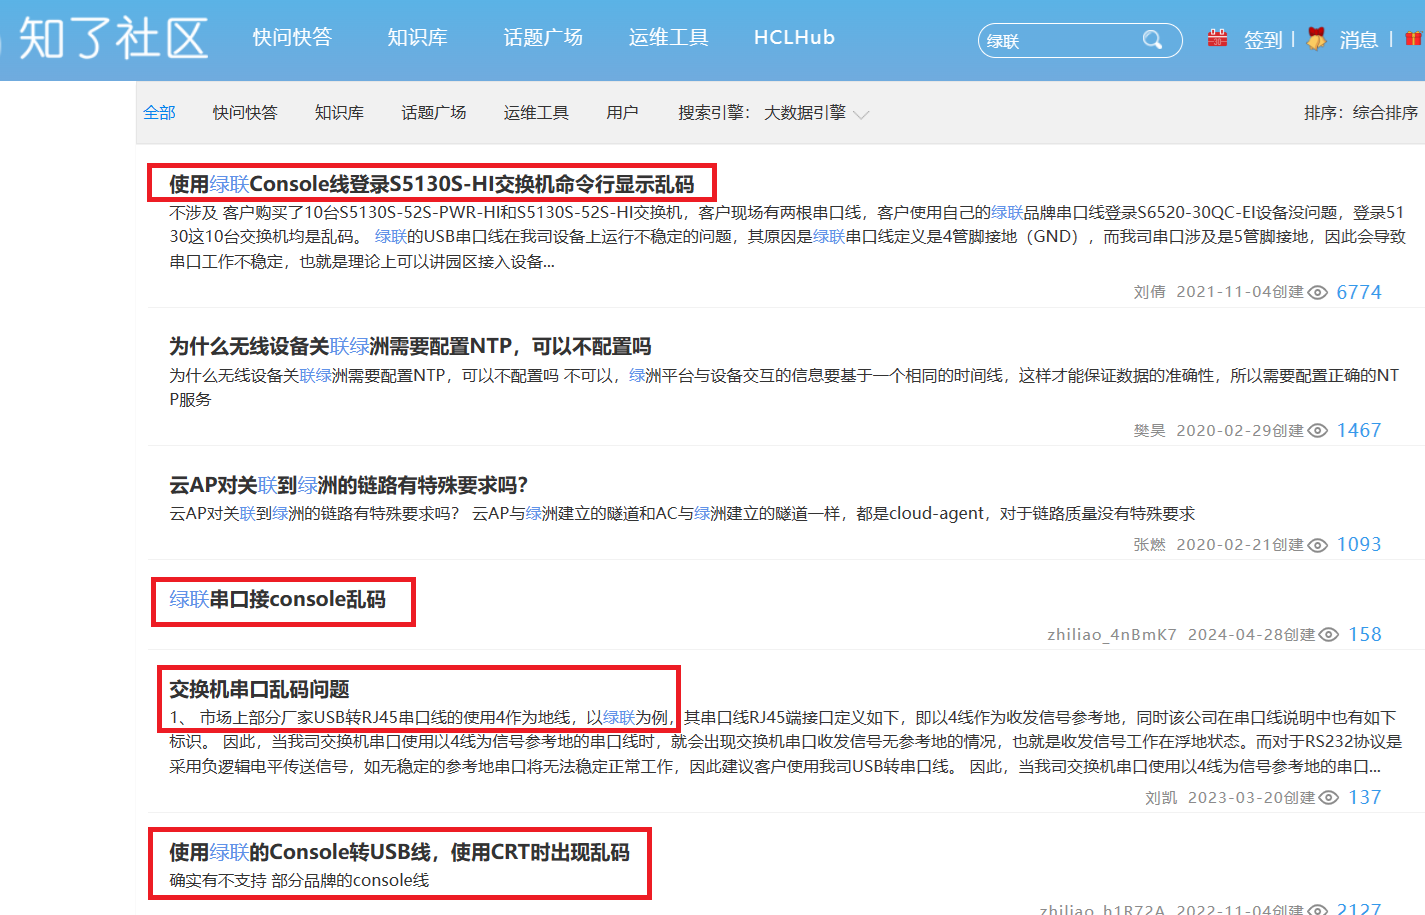Open result 云AP对关联到绿洲的链路有特殊要求吗

click(x=348, y=485)
